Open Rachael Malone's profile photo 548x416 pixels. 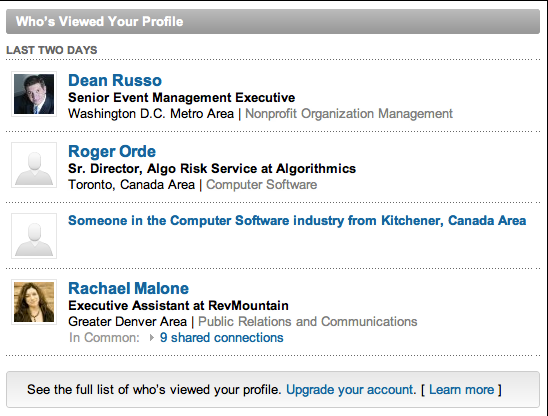(34, 302)
